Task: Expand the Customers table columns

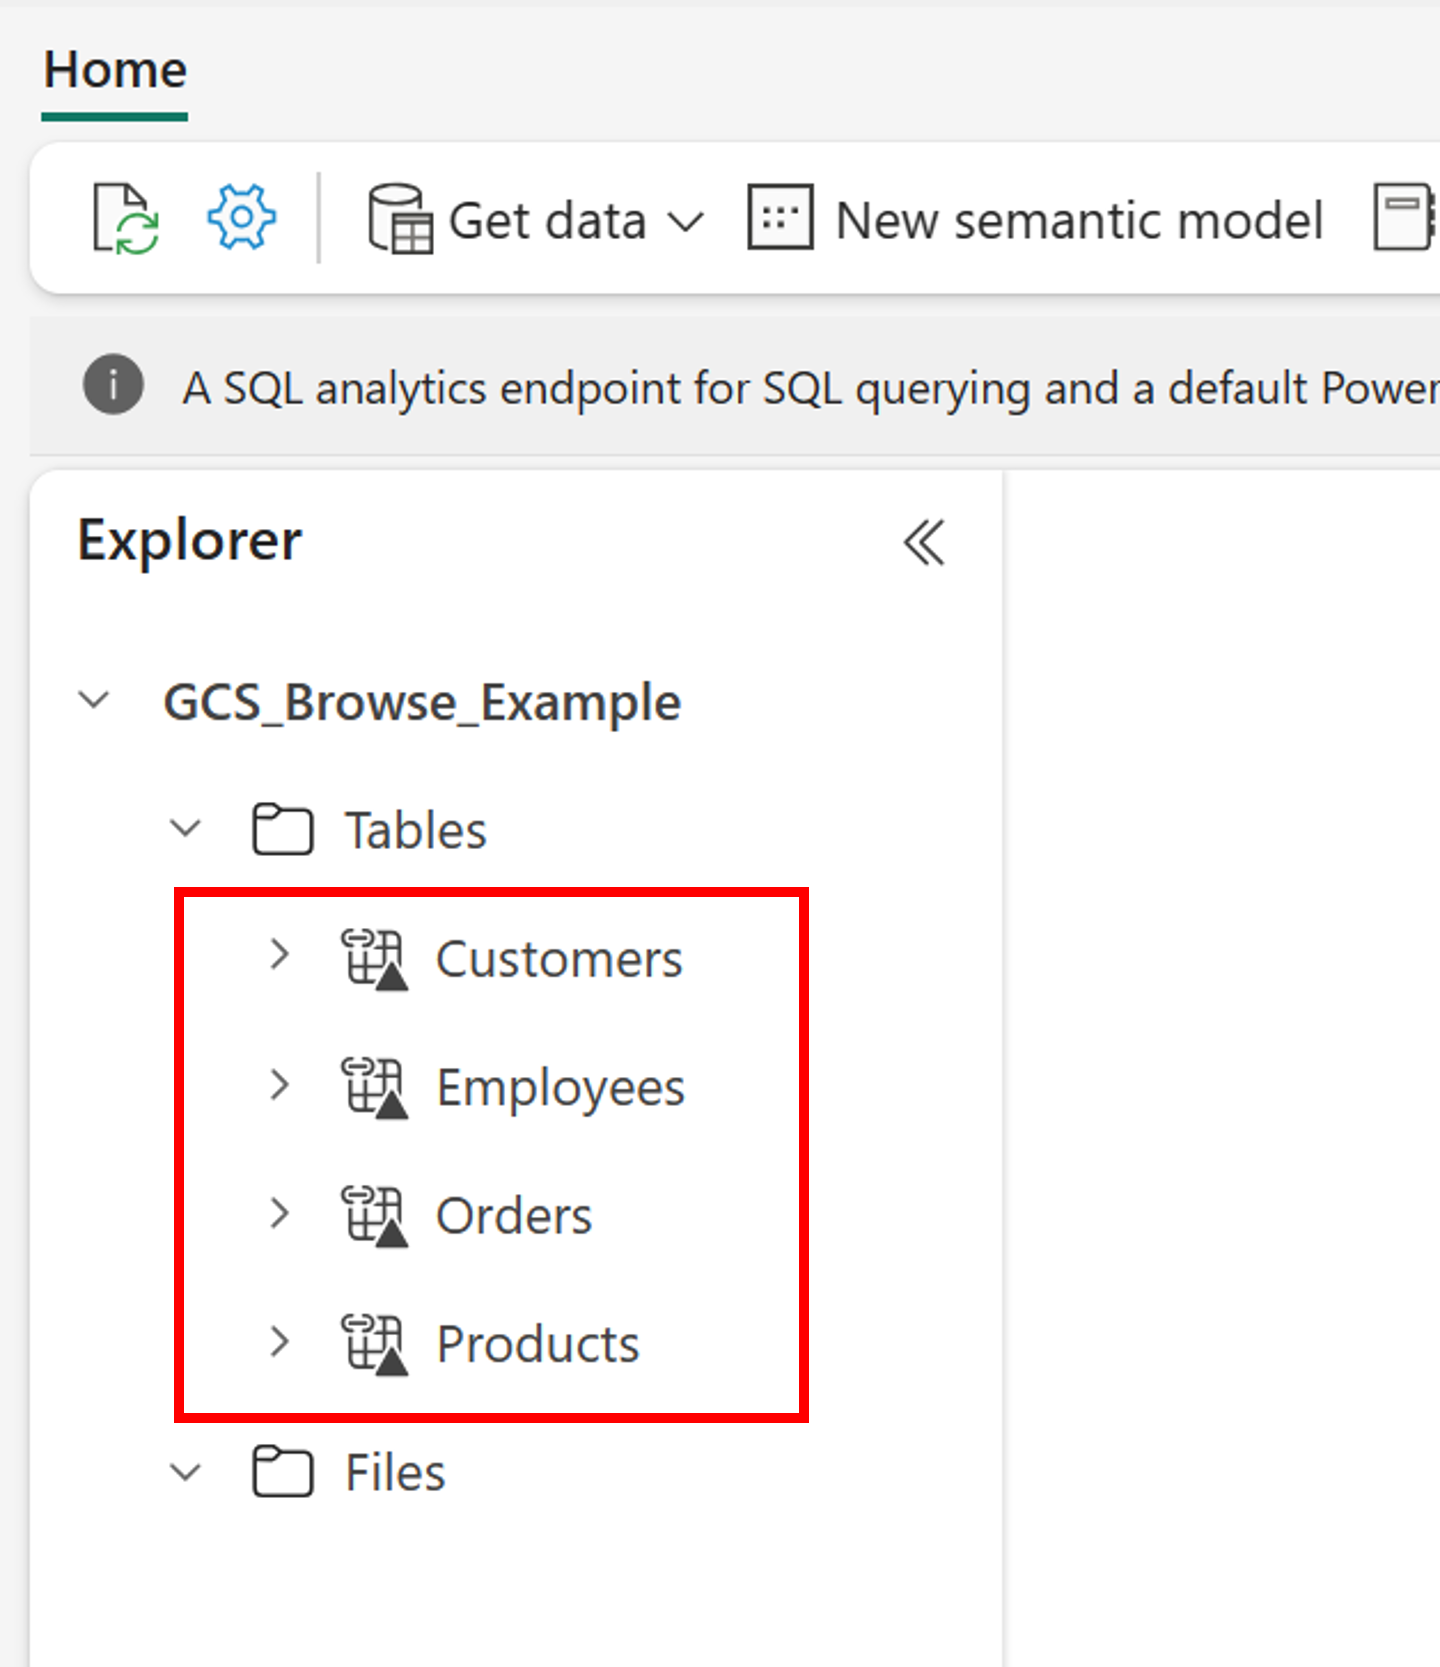Action: pyautogui.click(x=279, y=957)
